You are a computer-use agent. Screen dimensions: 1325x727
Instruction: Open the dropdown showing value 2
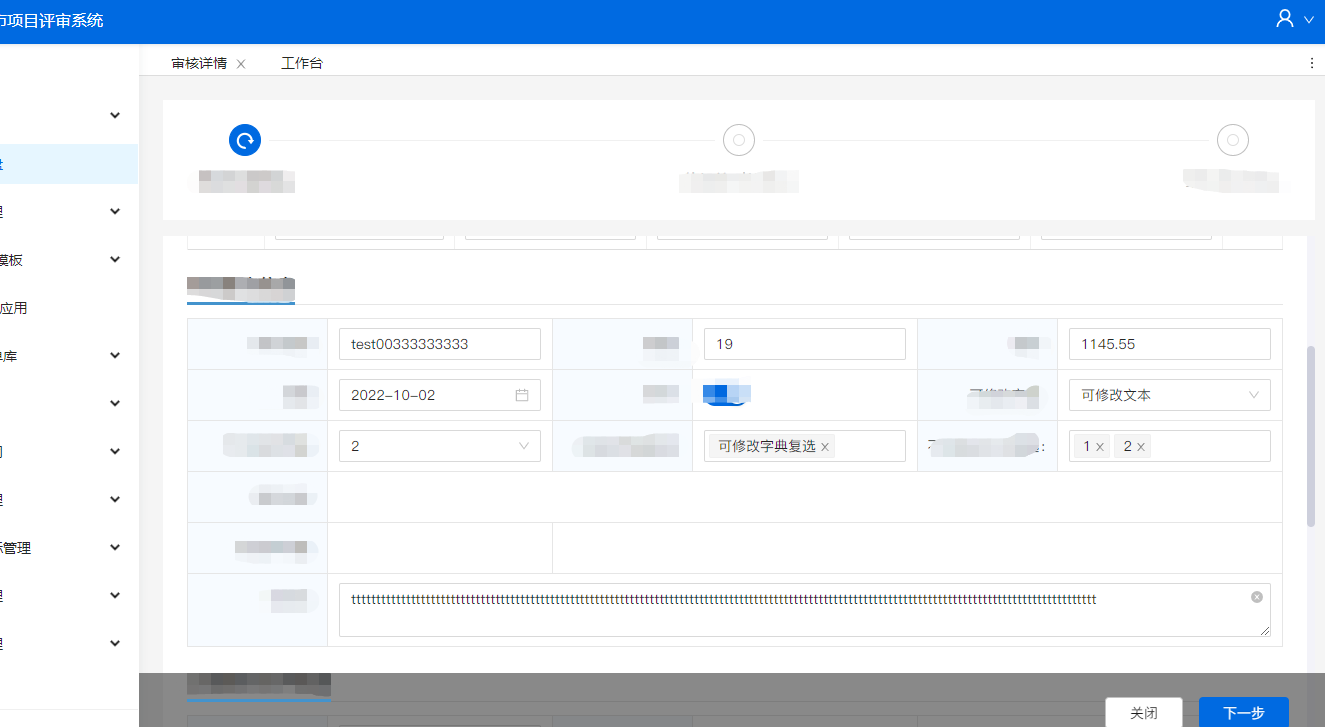coord(440,446)
